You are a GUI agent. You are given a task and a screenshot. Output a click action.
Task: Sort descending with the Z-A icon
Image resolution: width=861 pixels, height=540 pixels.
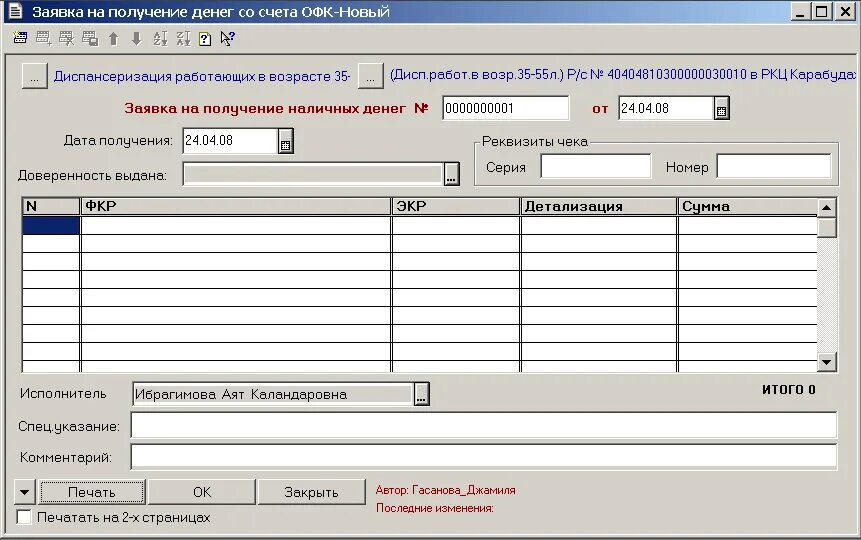pos(183,38)
